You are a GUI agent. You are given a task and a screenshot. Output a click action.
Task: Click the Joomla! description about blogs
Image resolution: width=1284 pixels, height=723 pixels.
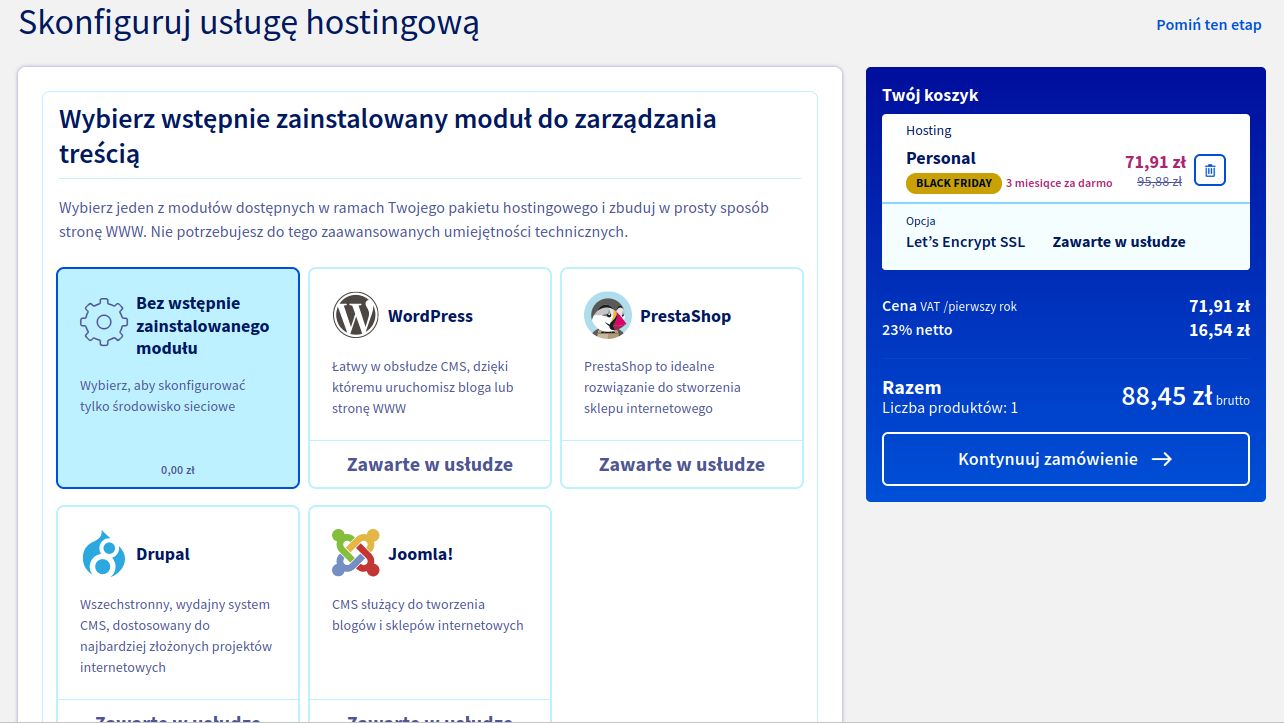click(x=428, y=615)
